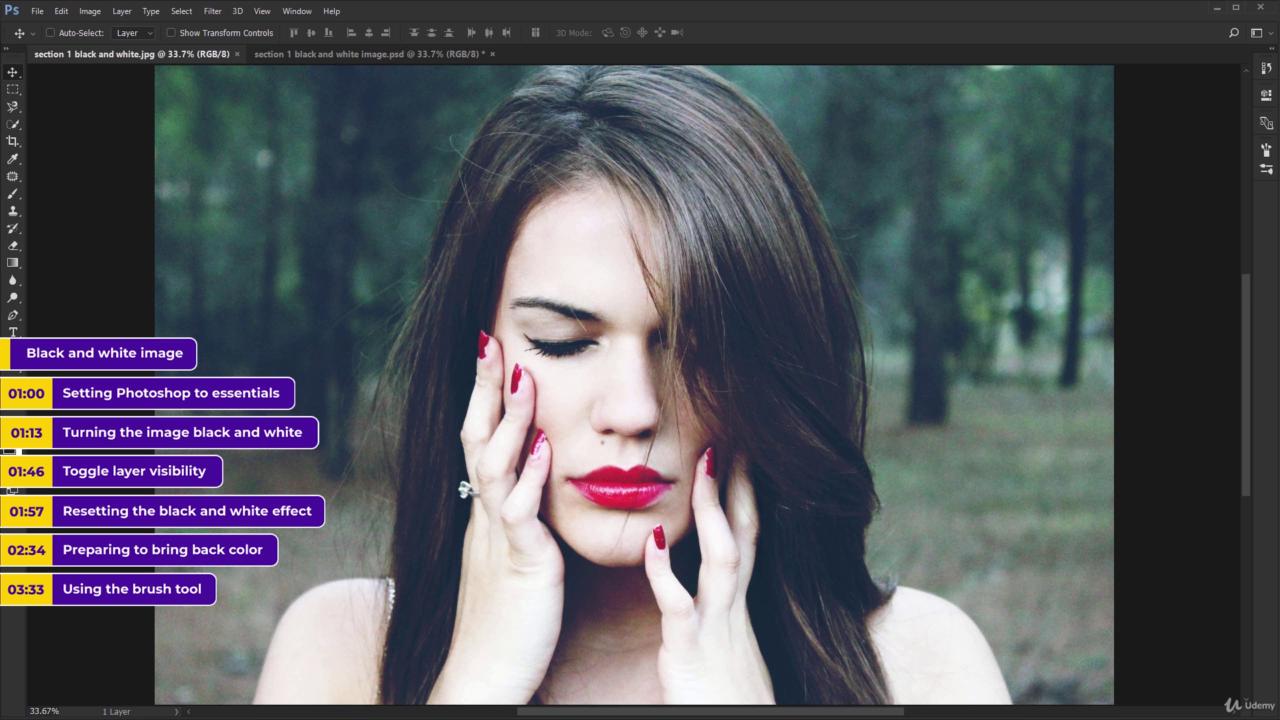Click the search magnifier icon
Viewport: 1280px width, 720px height.
[x=1234, y=33]
